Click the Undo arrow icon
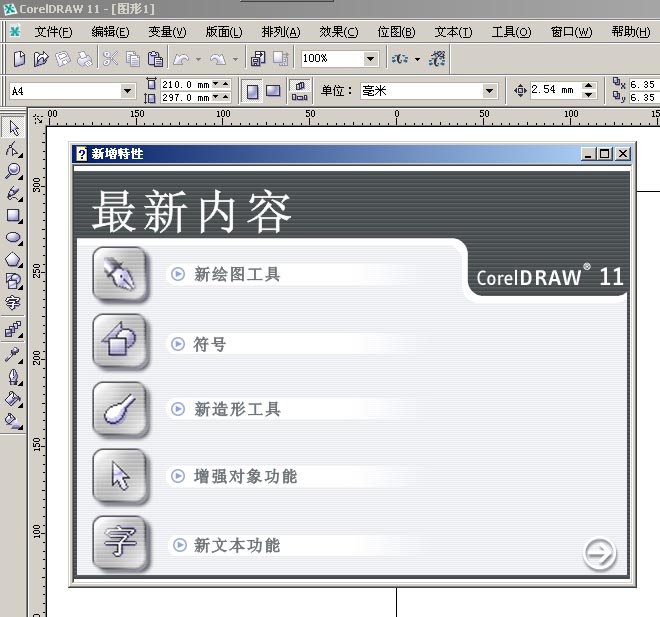The height and width of the screenshot is (617, 660). click(181, 59)
